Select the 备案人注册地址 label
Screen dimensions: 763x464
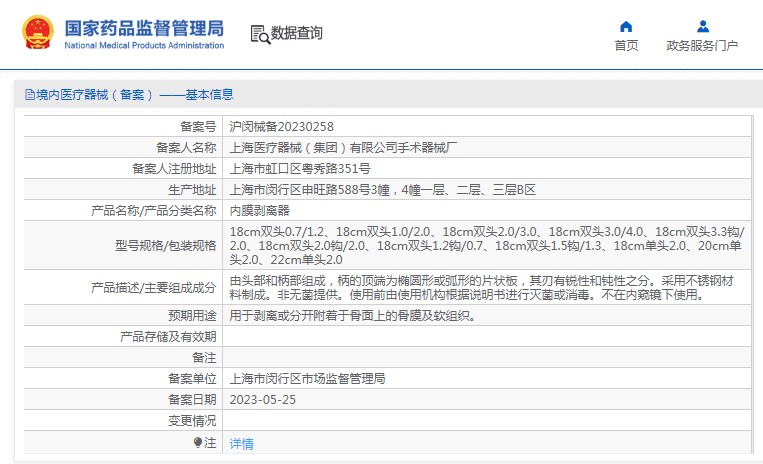(x=174, y=169)
